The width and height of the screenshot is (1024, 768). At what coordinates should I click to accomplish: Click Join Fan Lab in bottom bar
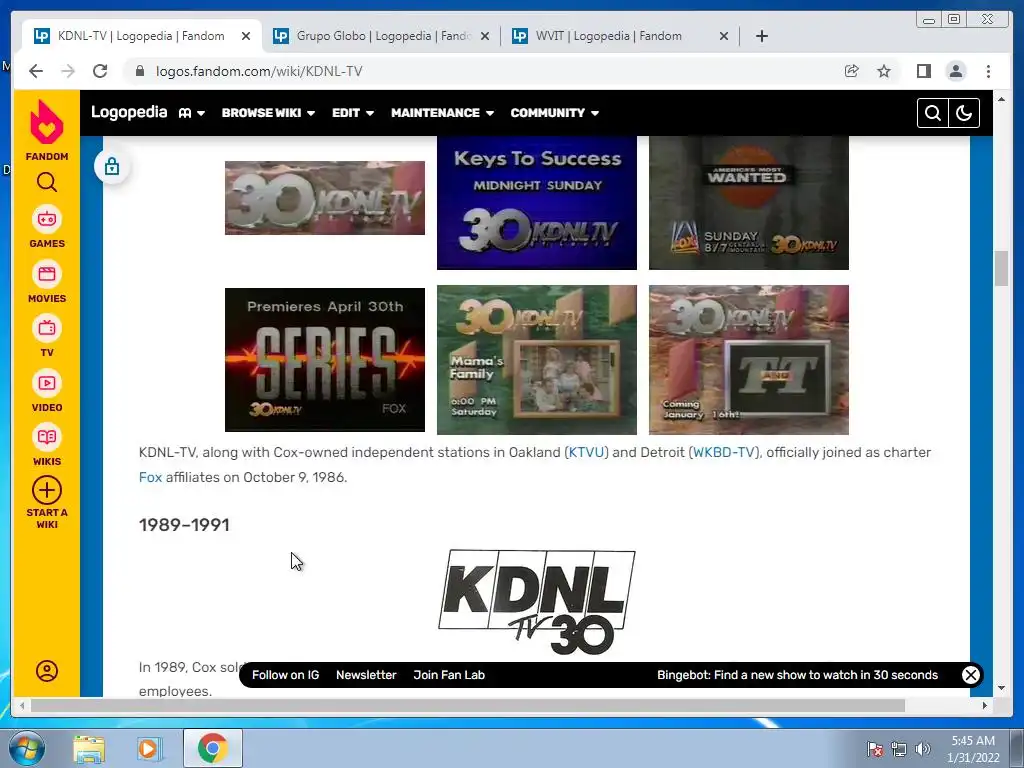[x=449, y=675]
